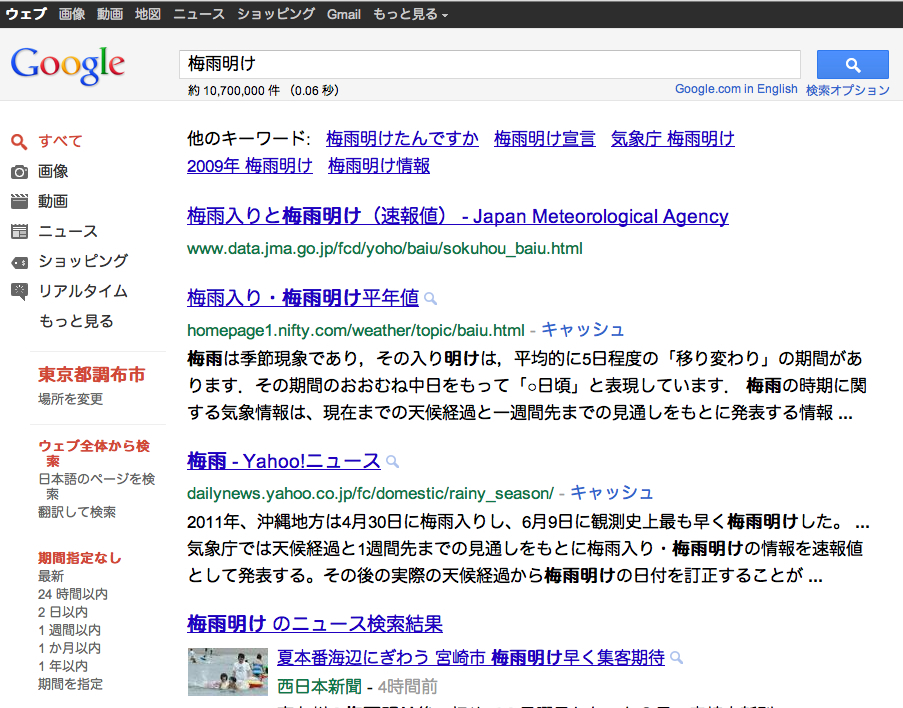This screenshot has width=903, height=708.
Task: Open cached copy of nifty.com result
Action: pyautogui.click(x=583, y=330)
